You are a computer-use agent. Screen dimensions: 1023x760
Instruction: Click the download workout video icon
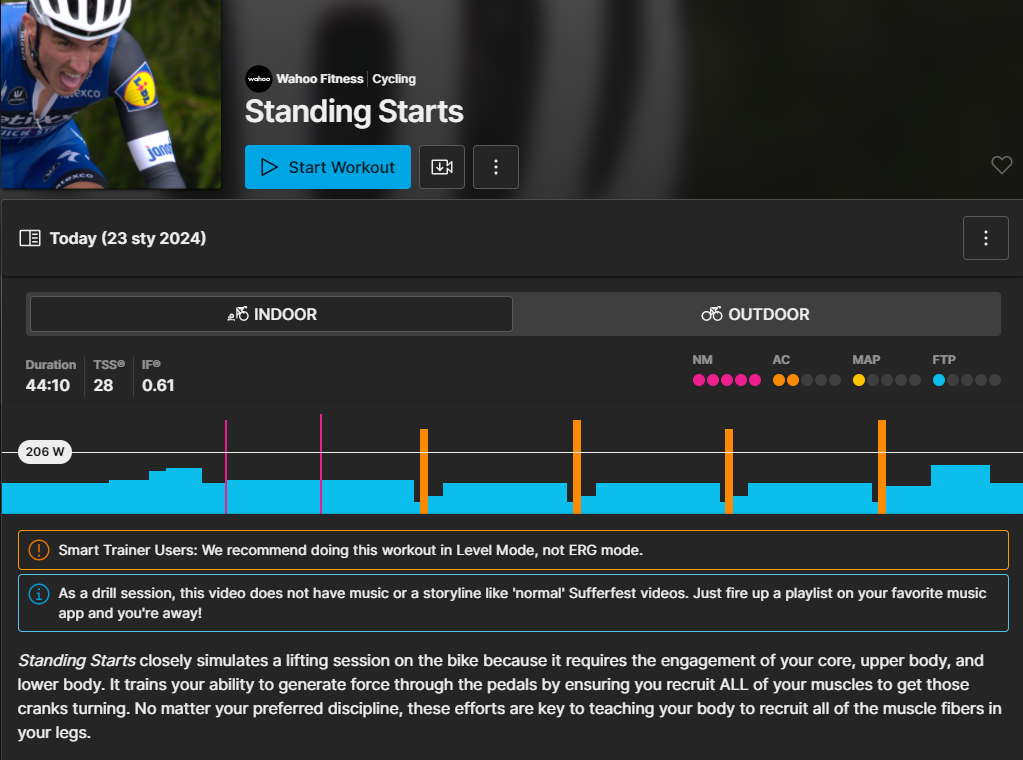(442, 167)
